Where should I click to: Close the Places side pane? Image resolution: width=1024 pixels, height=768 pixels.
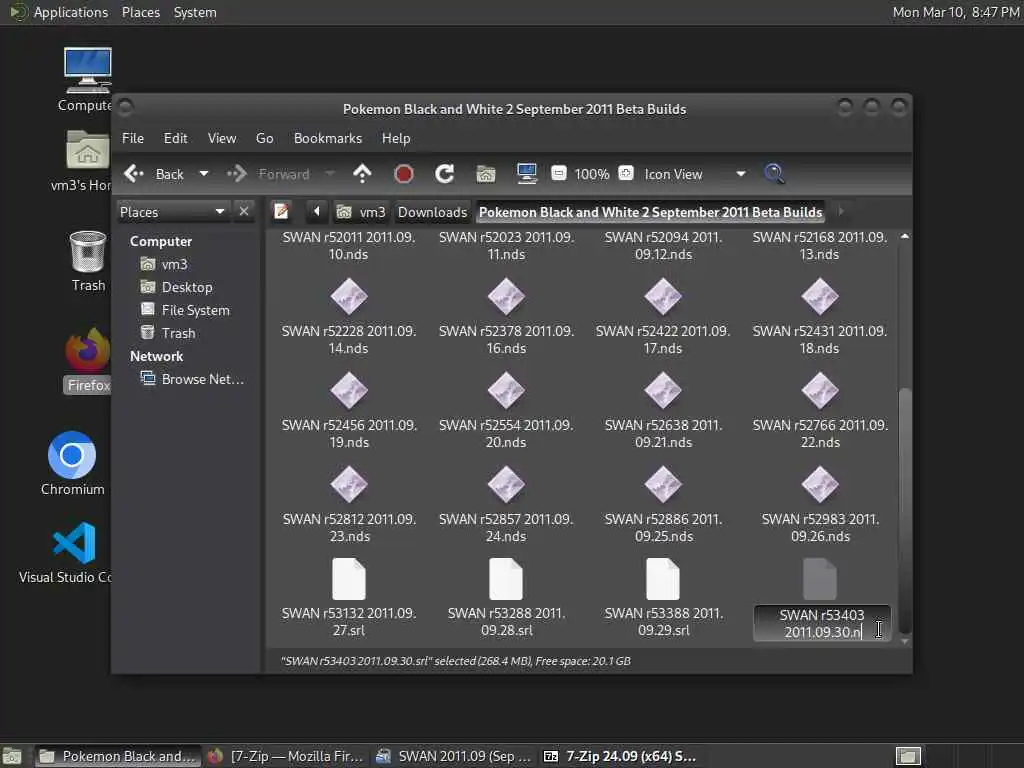[x=244, y=212]
